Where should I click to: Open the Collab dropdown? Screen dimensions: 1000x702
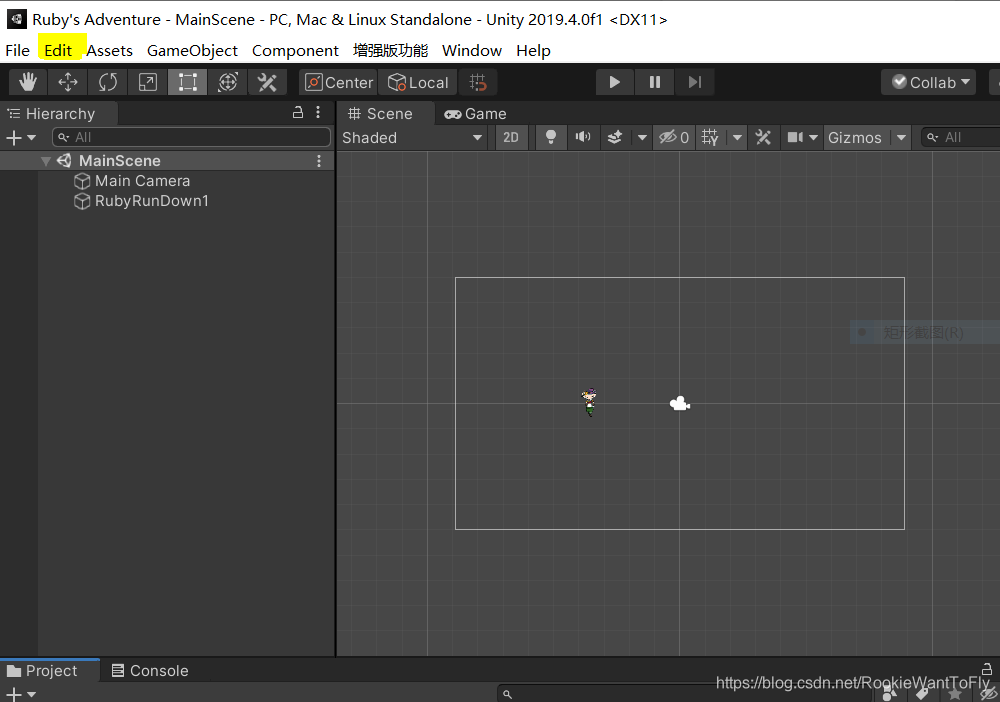929,82
